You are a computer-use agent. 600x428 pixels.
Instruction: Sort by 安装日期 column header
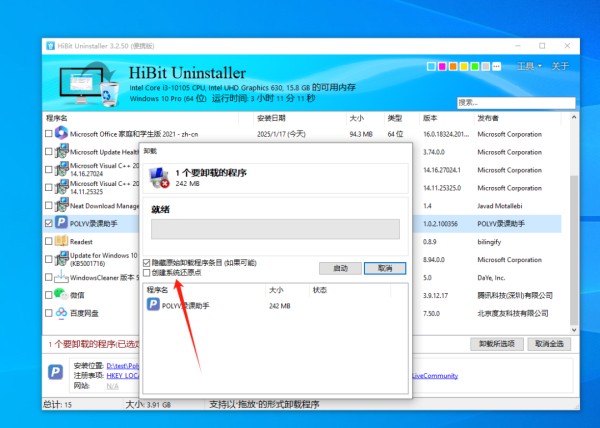pos(271,118)
